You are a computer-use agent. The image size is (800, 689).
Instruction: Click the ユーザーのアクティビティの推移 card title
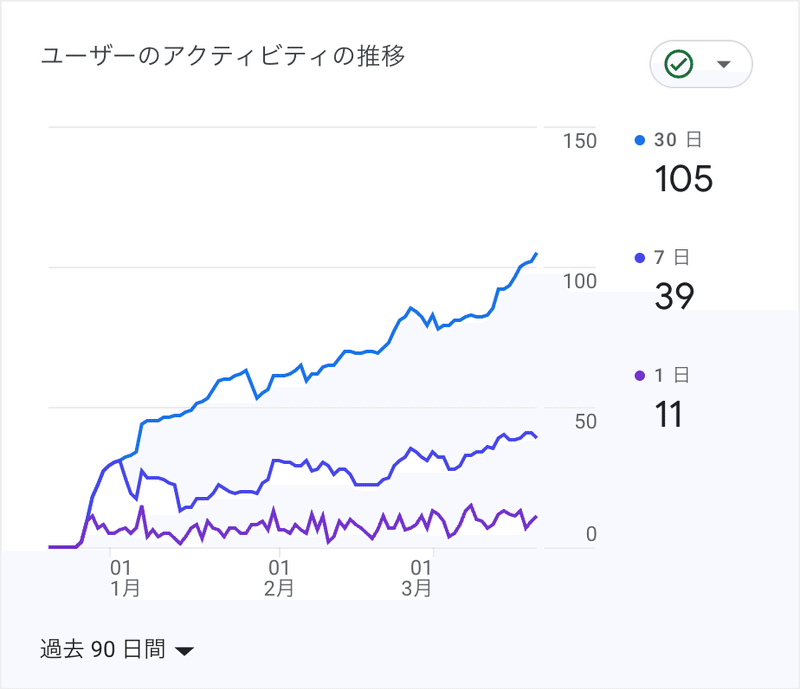[x=222, y=56]
